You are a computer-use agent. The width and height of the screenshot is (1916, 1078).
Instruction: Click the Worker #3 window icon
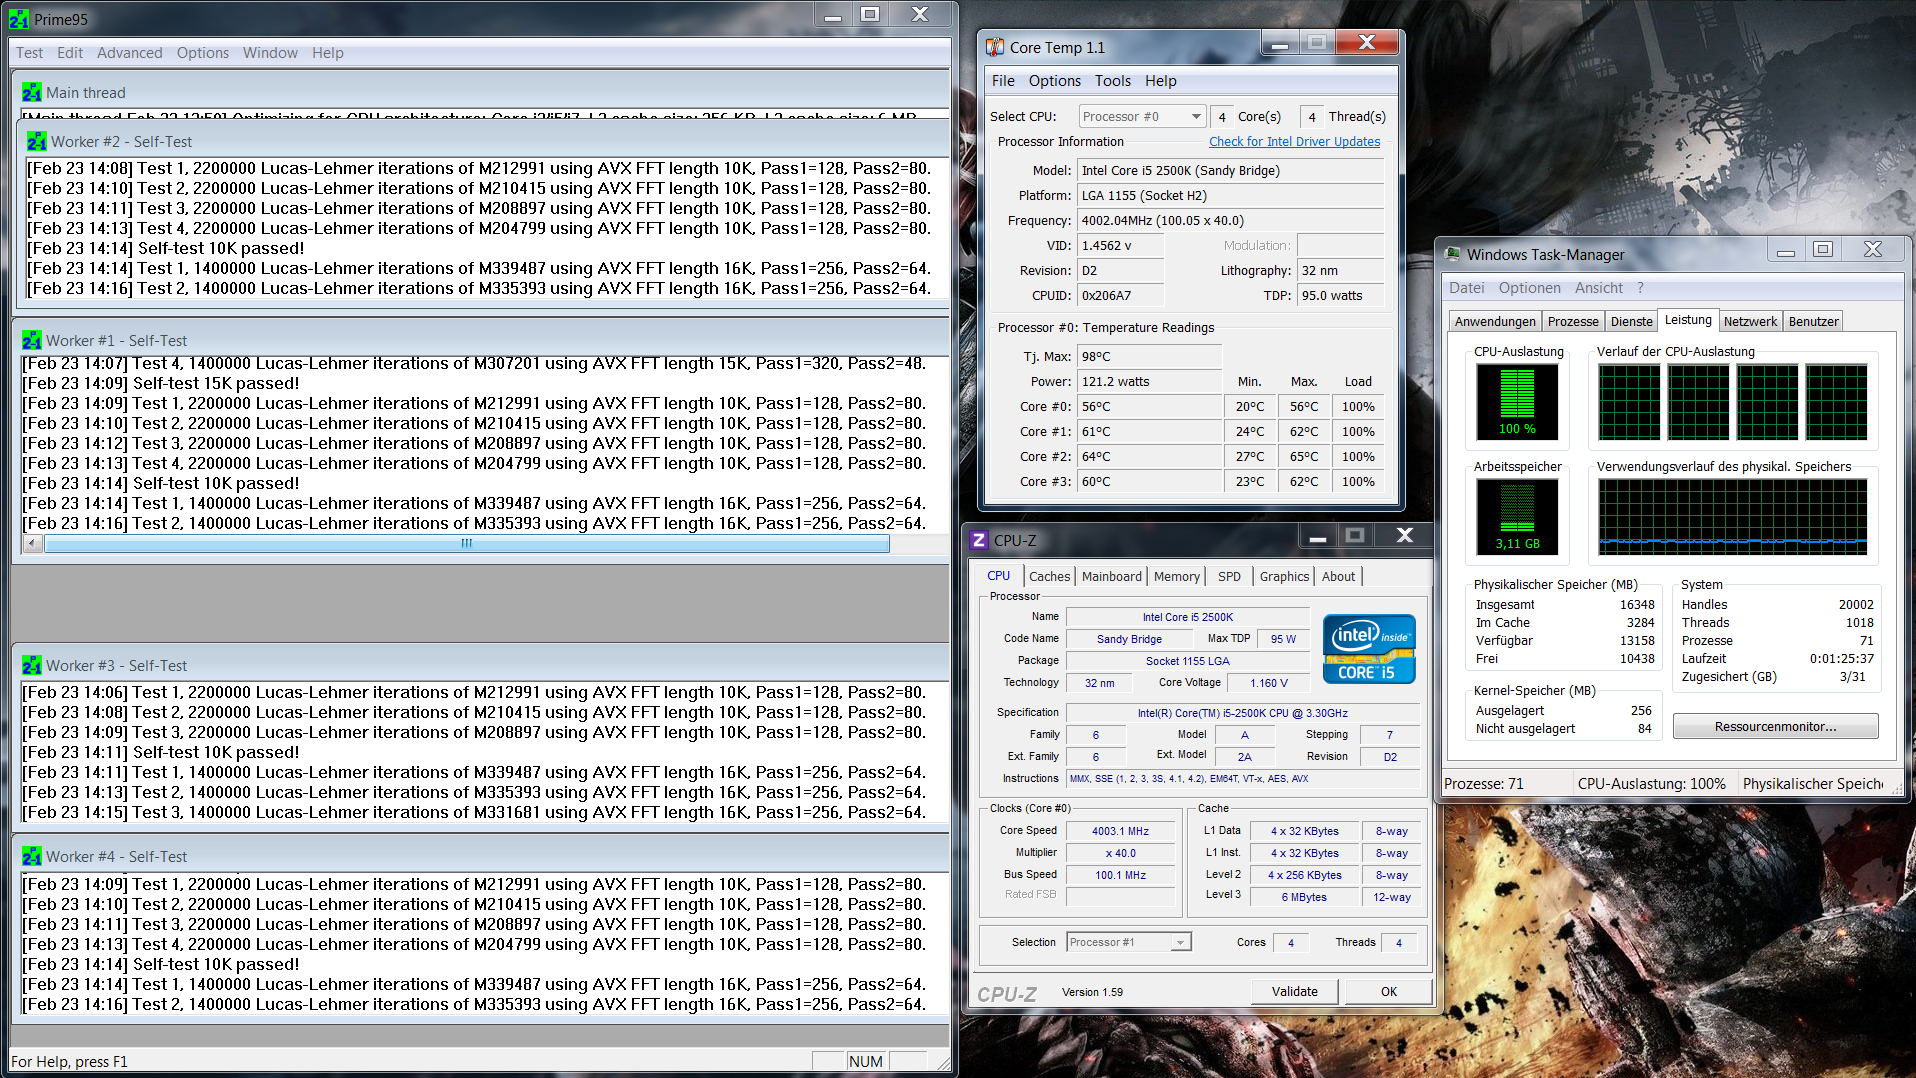[32, 665]
